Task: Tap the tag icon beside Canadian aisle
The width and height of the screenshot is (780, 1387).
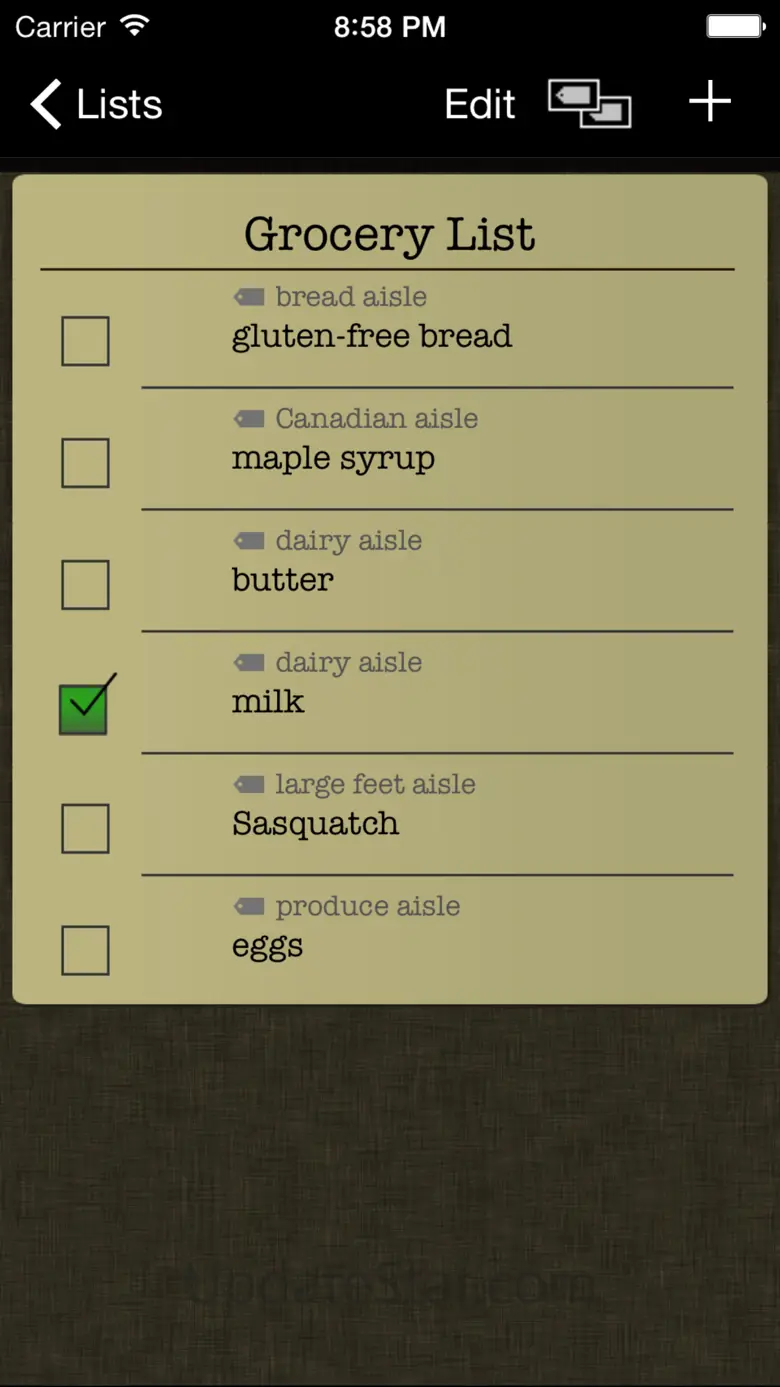Action: (x=249, y=419)
